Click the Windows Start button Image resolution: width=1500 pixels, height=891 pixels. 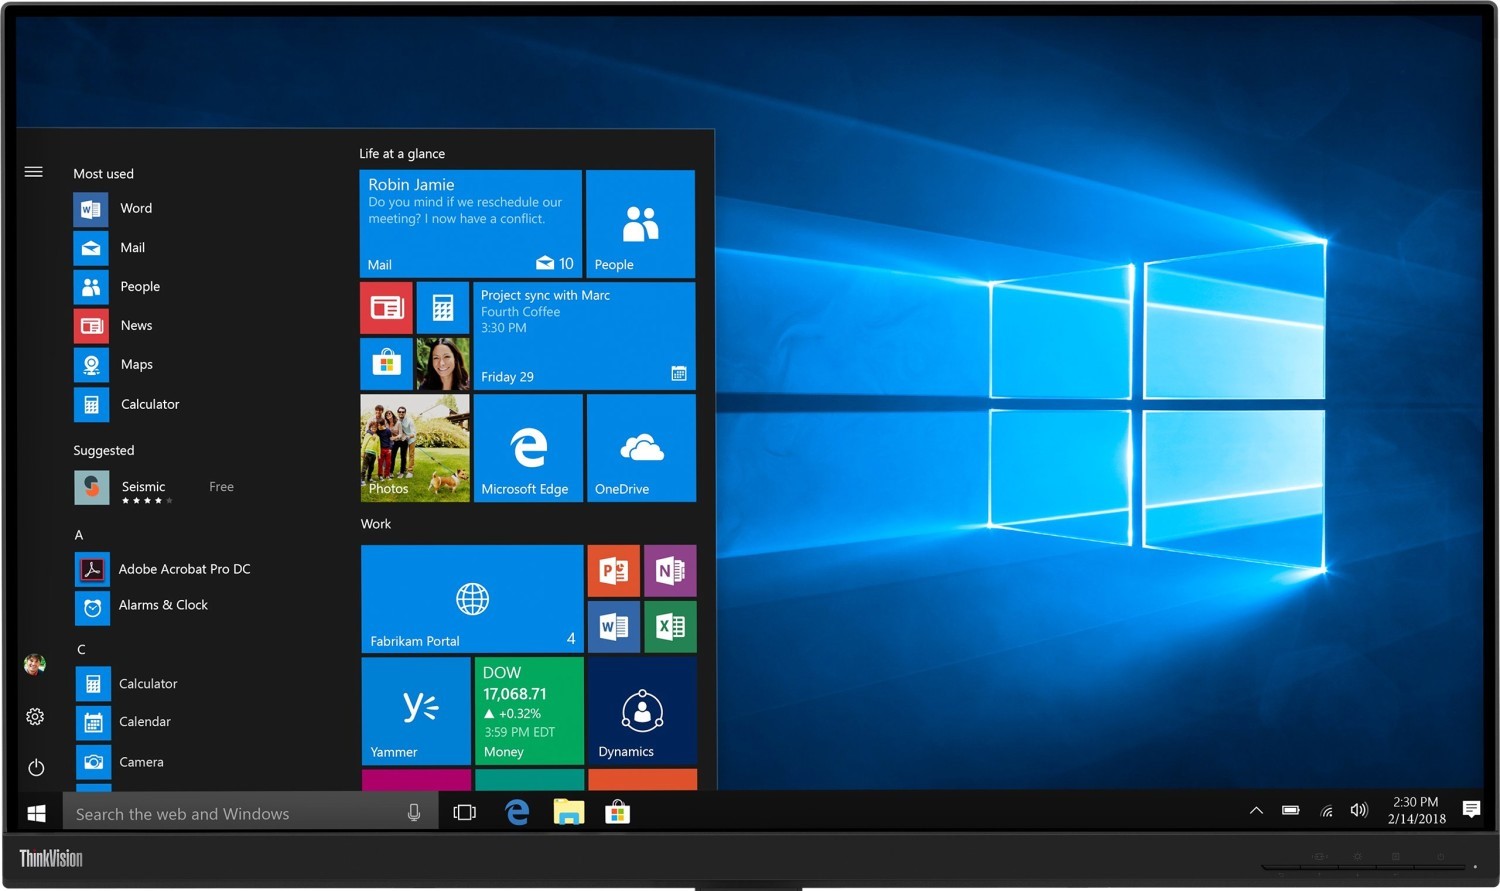[37, 813]
